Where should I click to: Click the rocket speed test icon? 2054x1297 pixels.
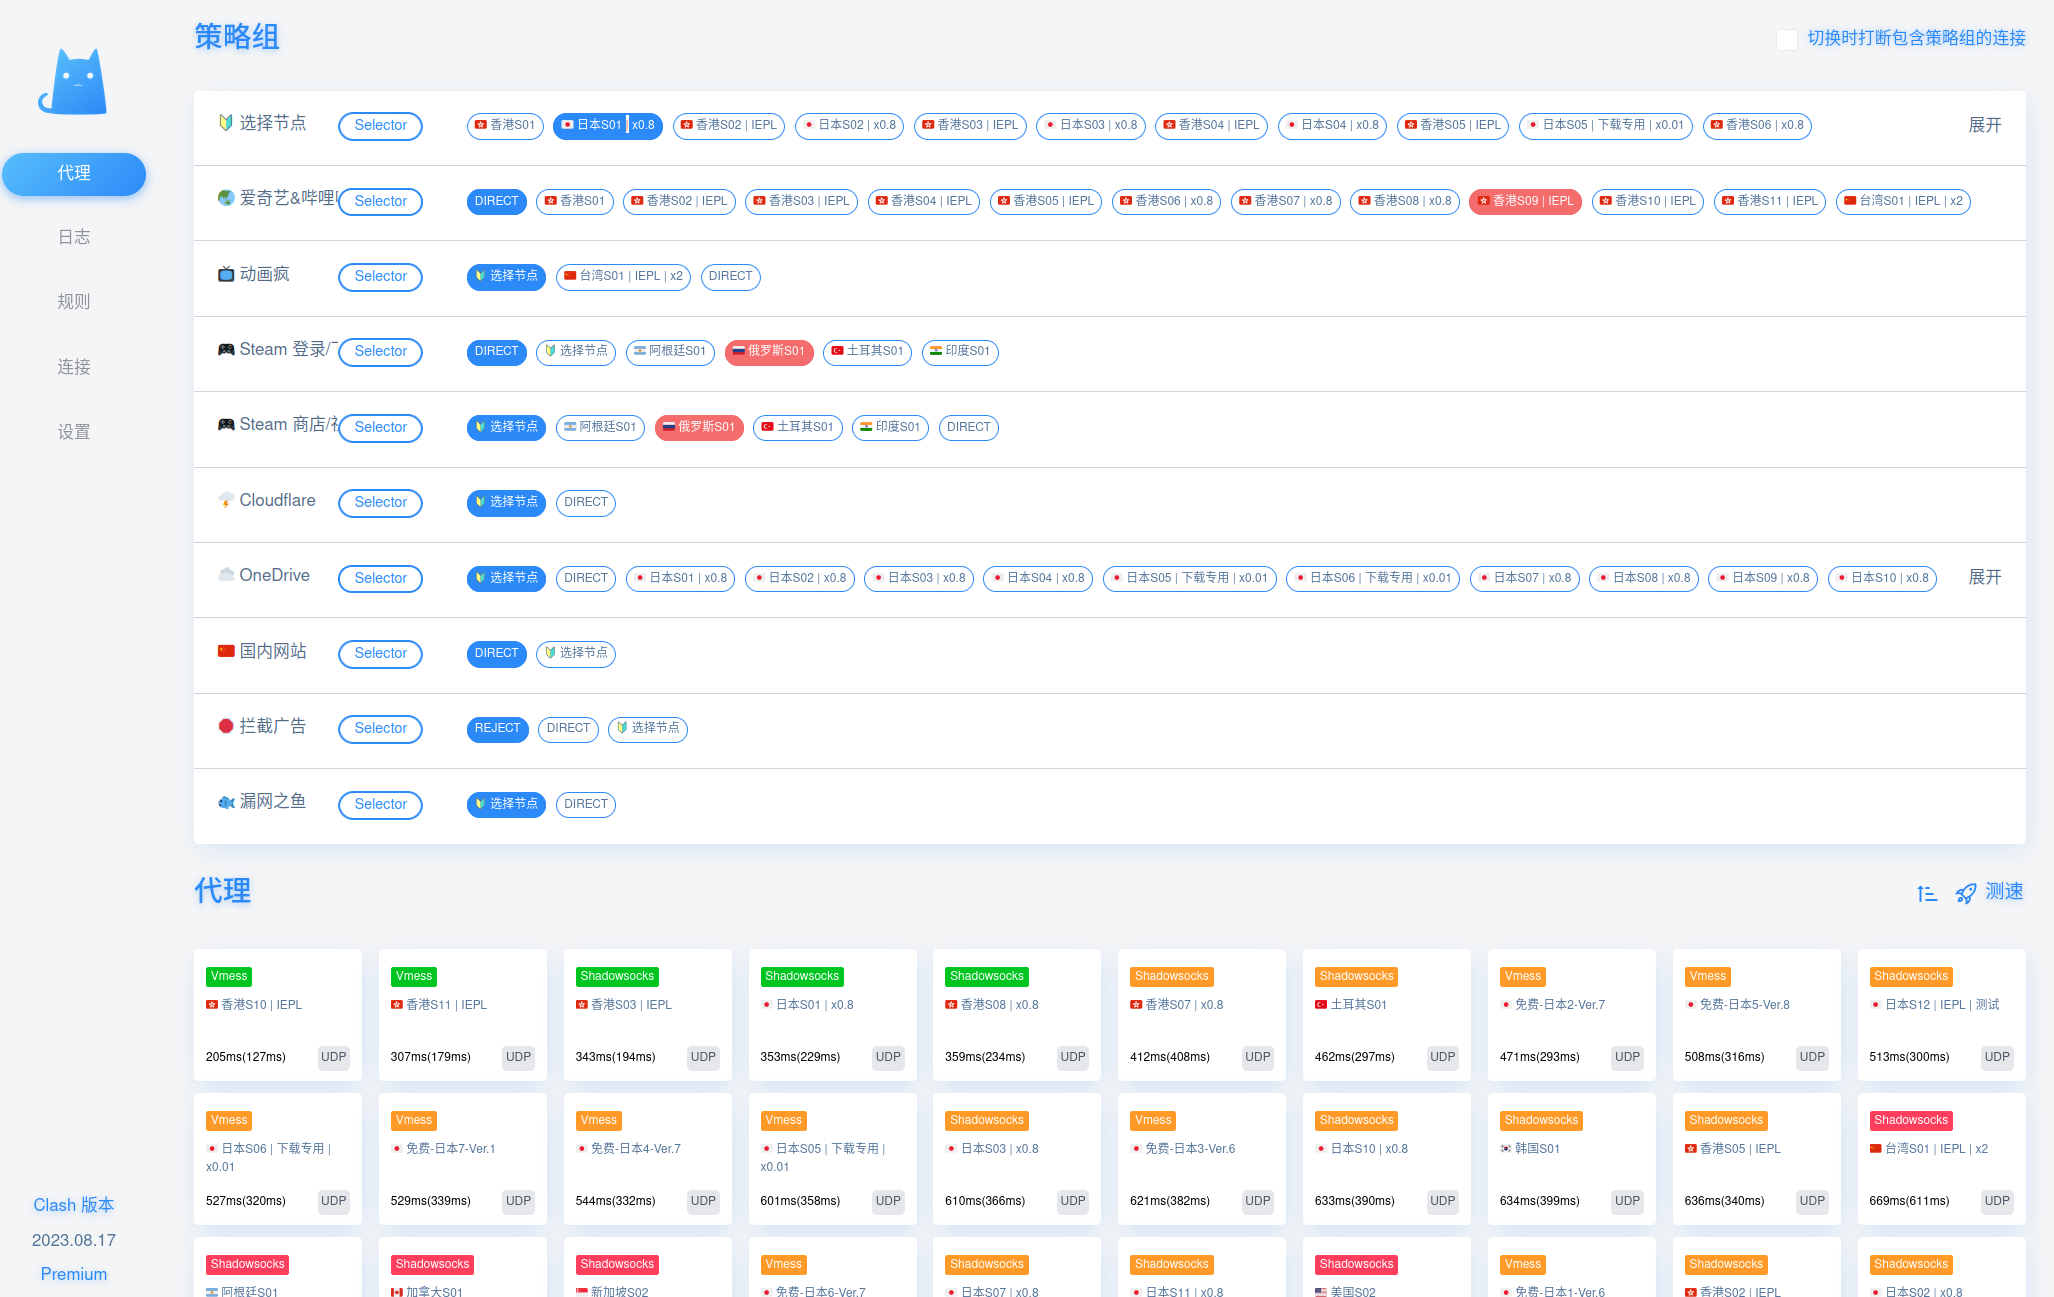click(x=1965, y=893)
